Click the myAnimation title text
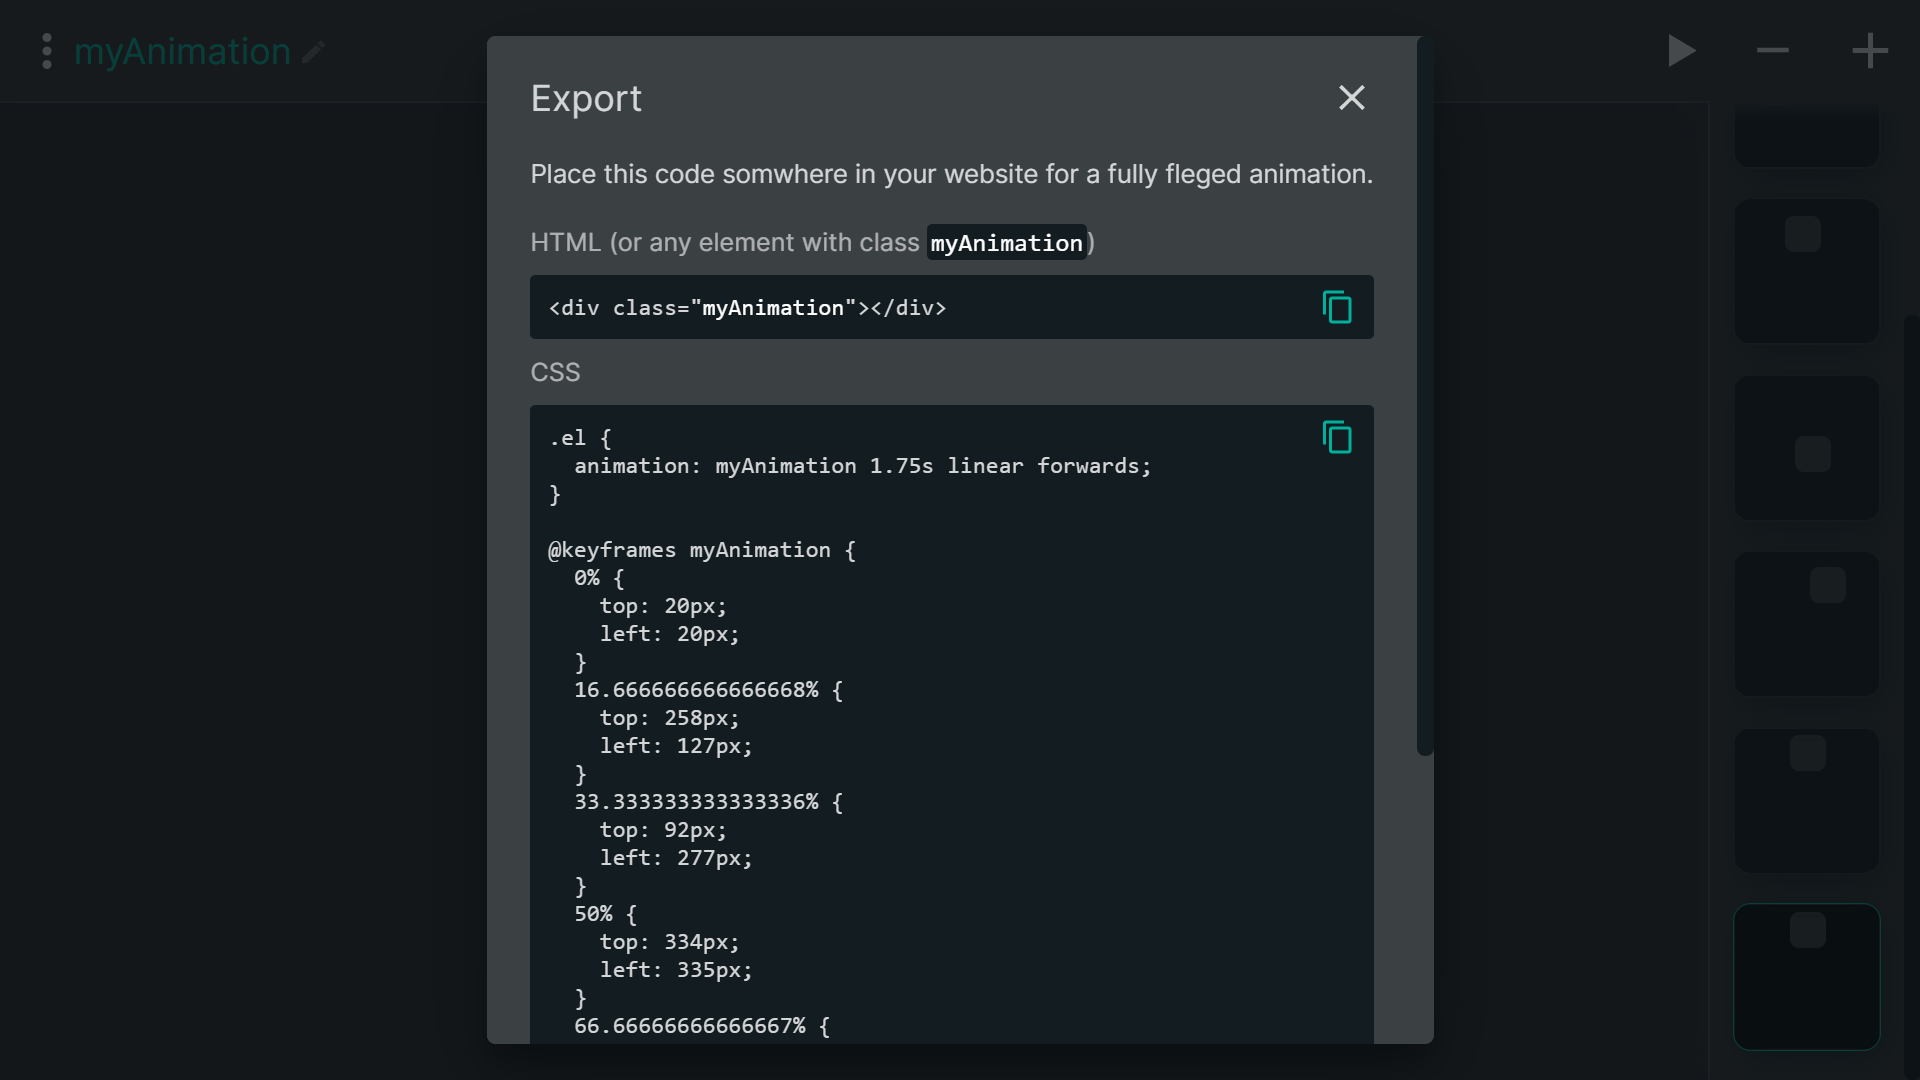The height and width of the screenshot is (1080, 1920). [182, 52]
